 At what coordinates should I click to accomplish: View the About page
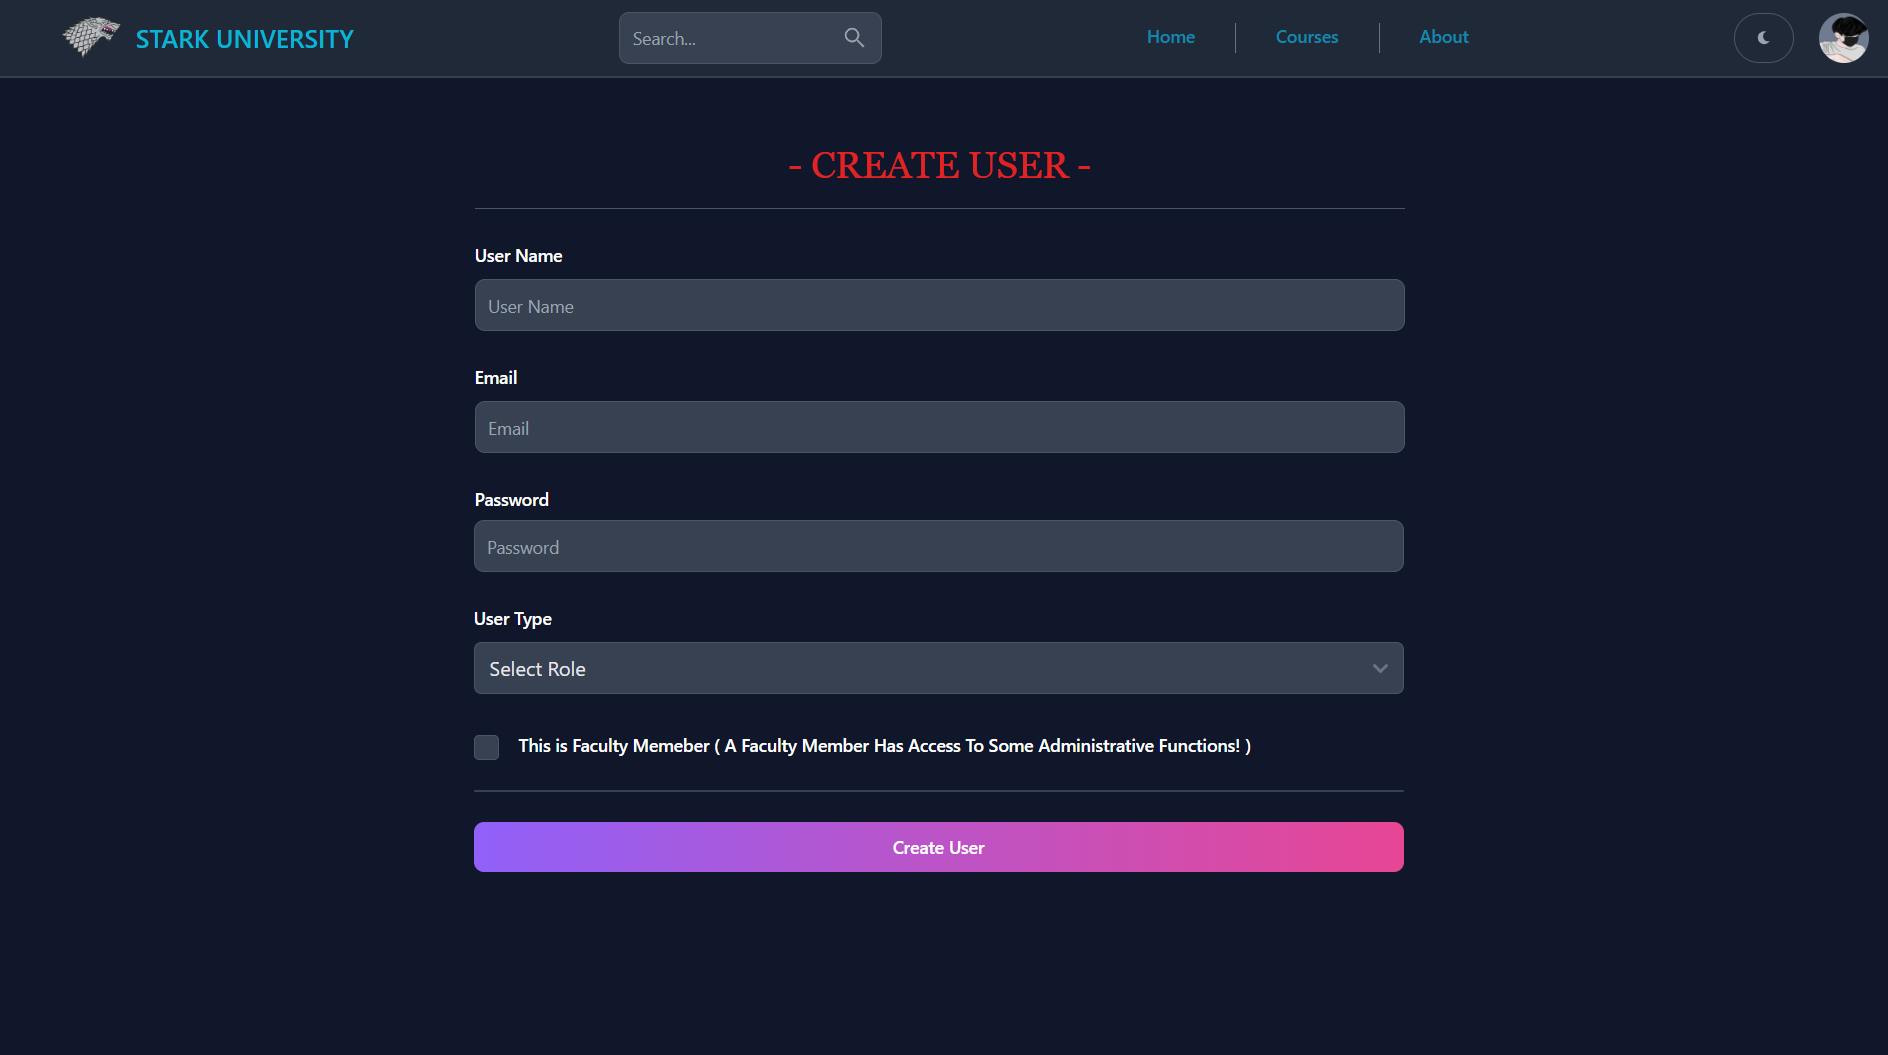pyautogui.click(x=1443, y=37)
